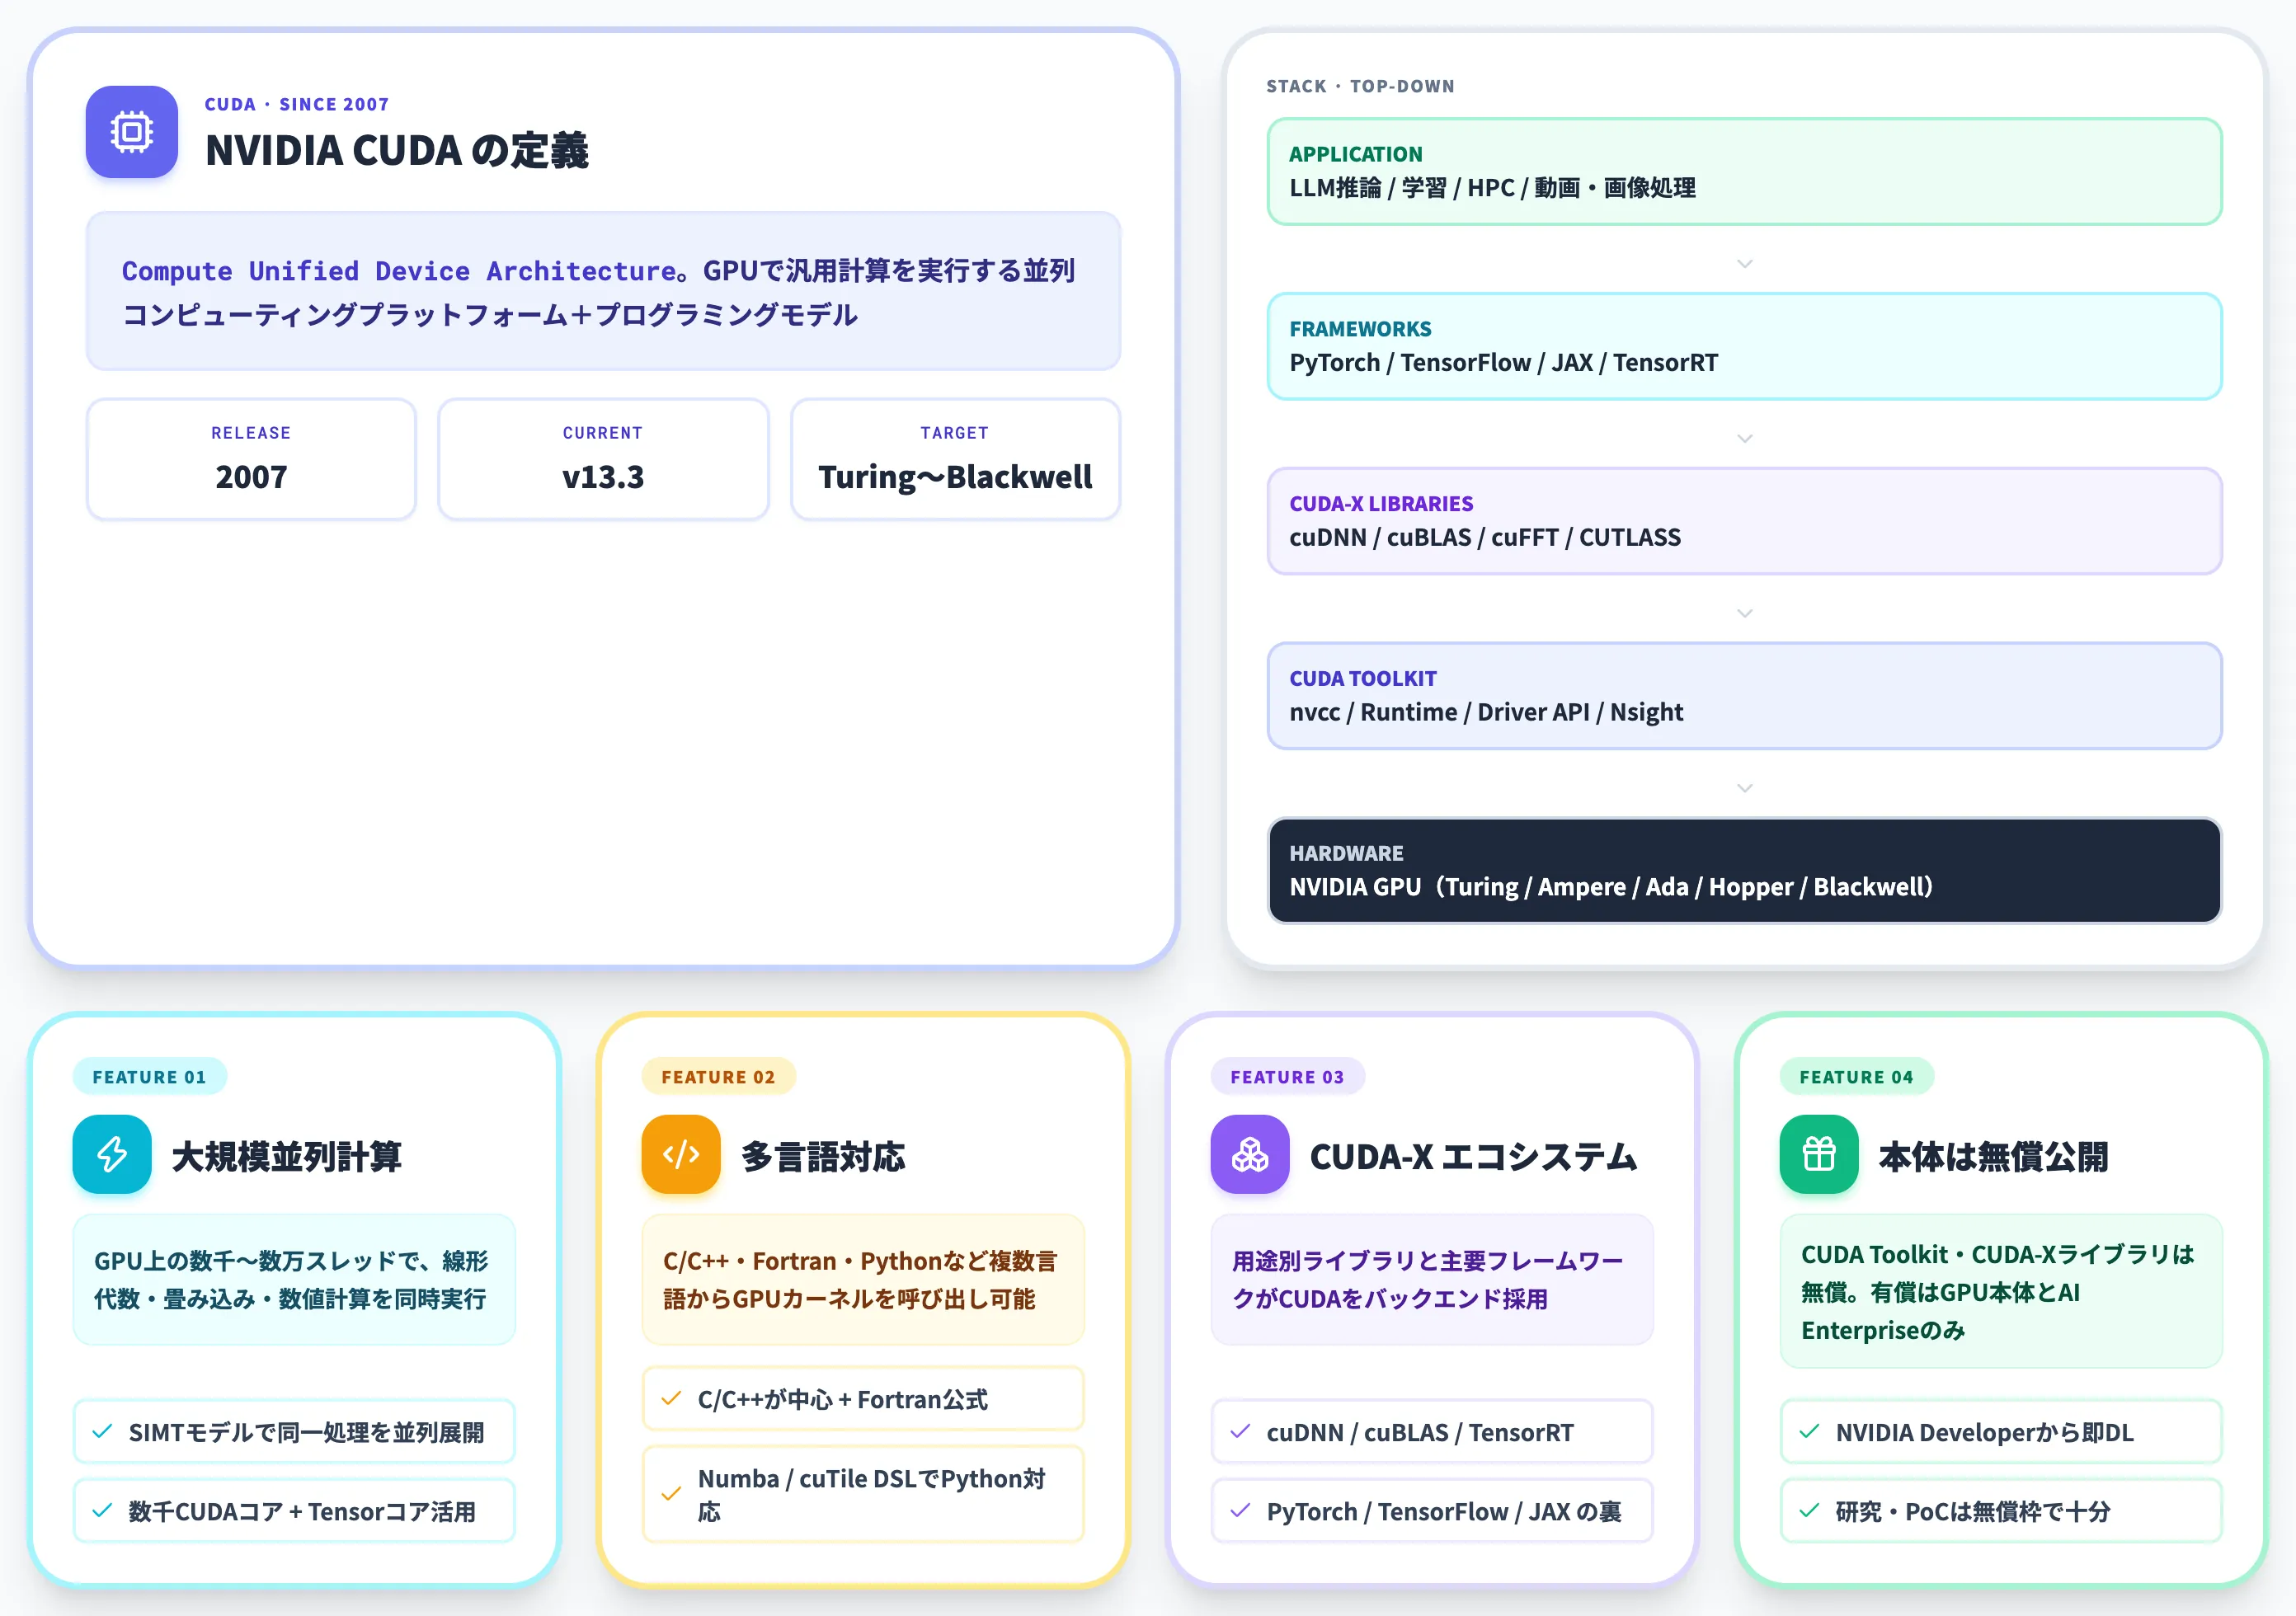Select the dark HARDWARE layer card
2296x1616 pixels.
point(1744,871)
